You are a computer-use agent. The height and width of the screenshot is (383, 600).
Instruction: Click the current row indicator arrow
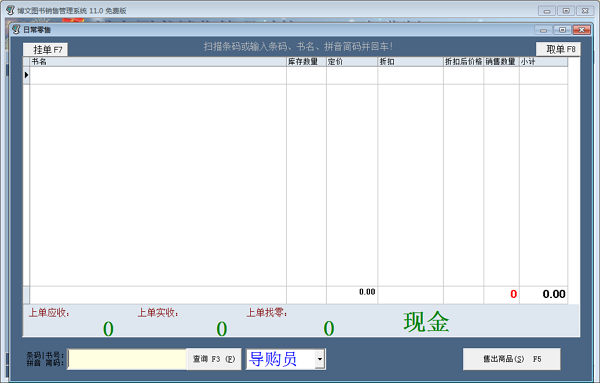26,75
